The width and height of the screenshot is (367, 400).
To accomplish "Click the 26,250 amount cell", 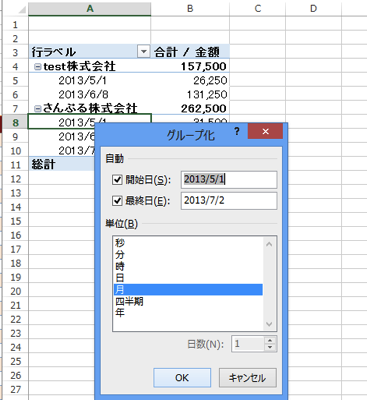I will point(190,80).
